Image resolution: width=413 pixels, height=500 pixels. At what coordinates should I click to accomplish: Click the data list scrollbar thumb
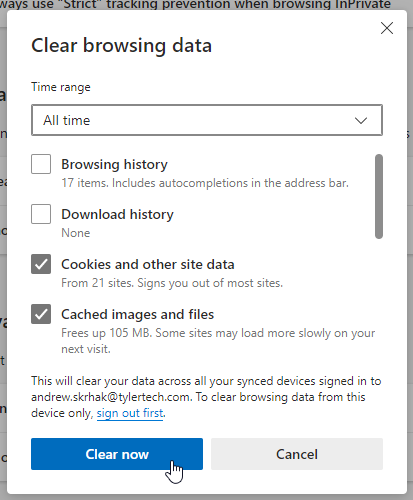379,196
